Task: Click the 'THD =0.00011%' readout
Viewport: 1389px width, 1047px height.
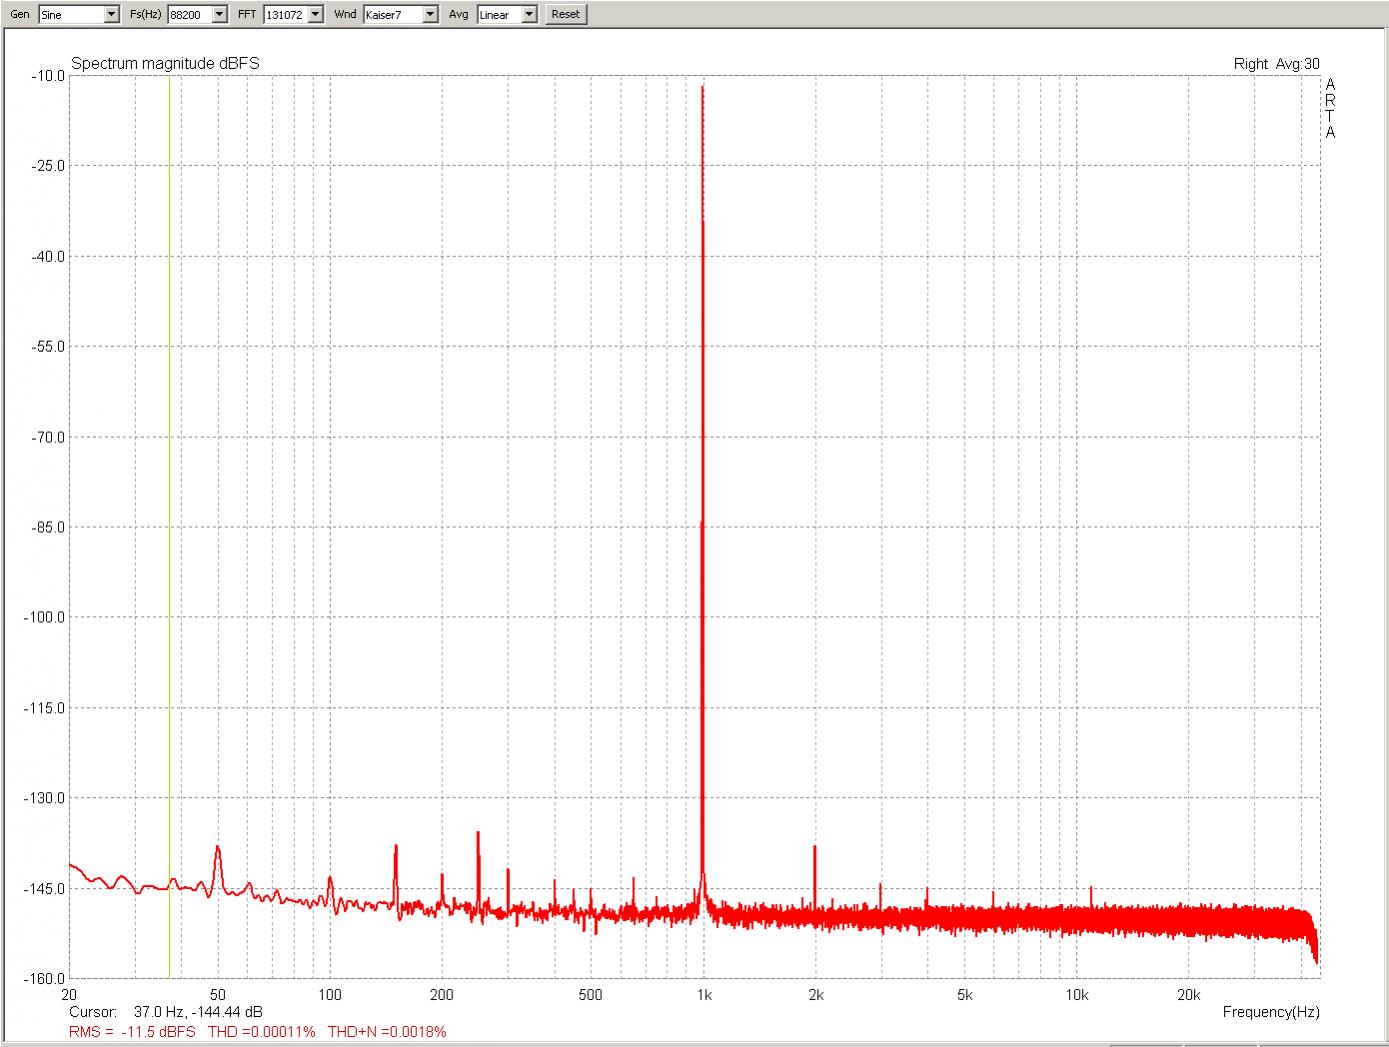Action: point(261,1031)
